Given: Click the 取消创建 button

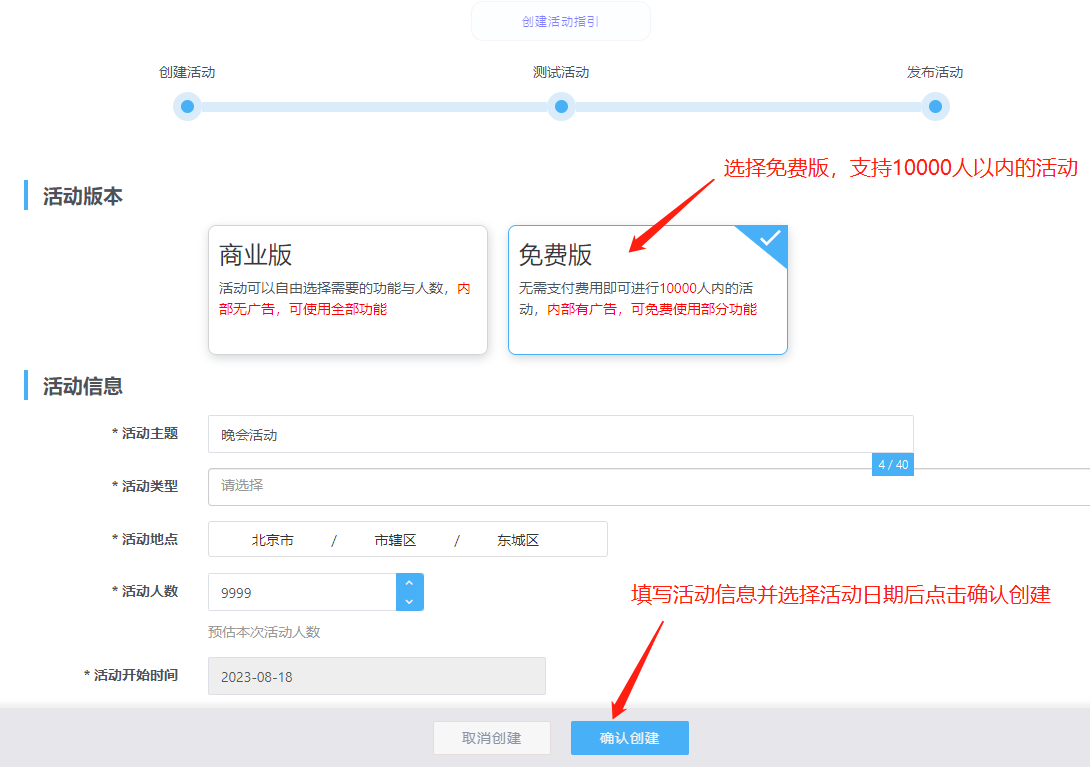Looking at the screenshot, I should pos(492,738).
